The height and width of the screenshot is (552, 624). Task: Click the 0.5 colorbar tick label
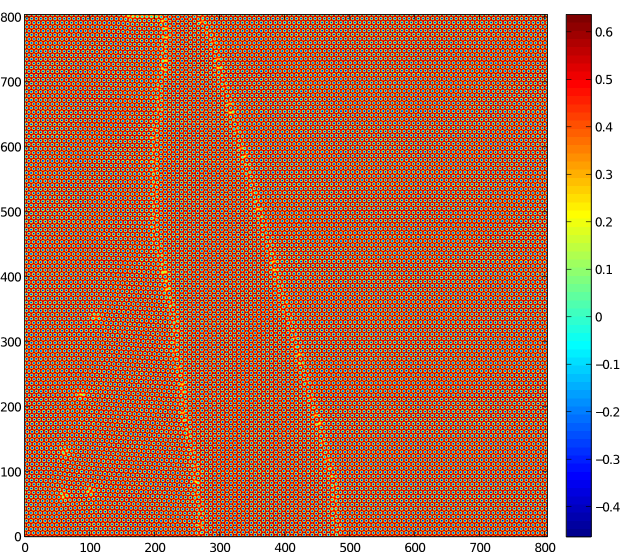pos(604,80)
